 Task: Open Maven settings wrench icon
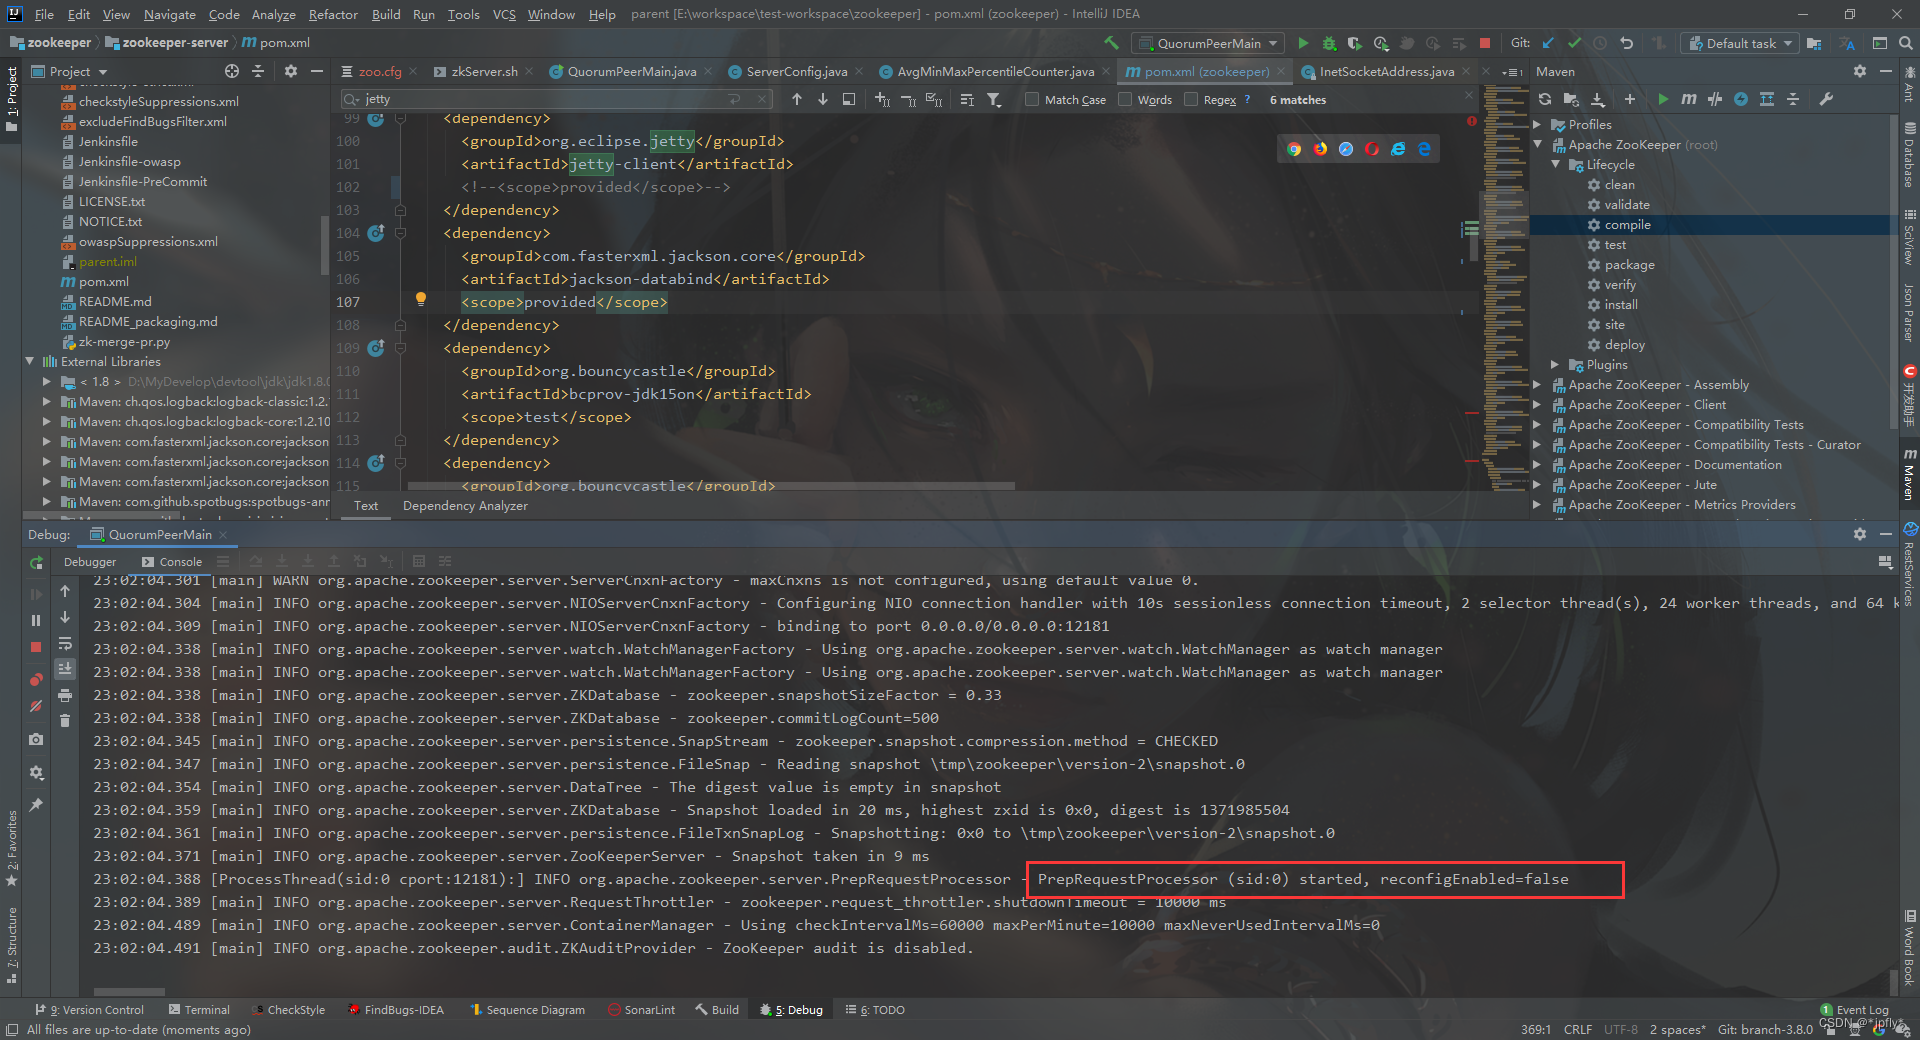click(x=1826, y=99)
